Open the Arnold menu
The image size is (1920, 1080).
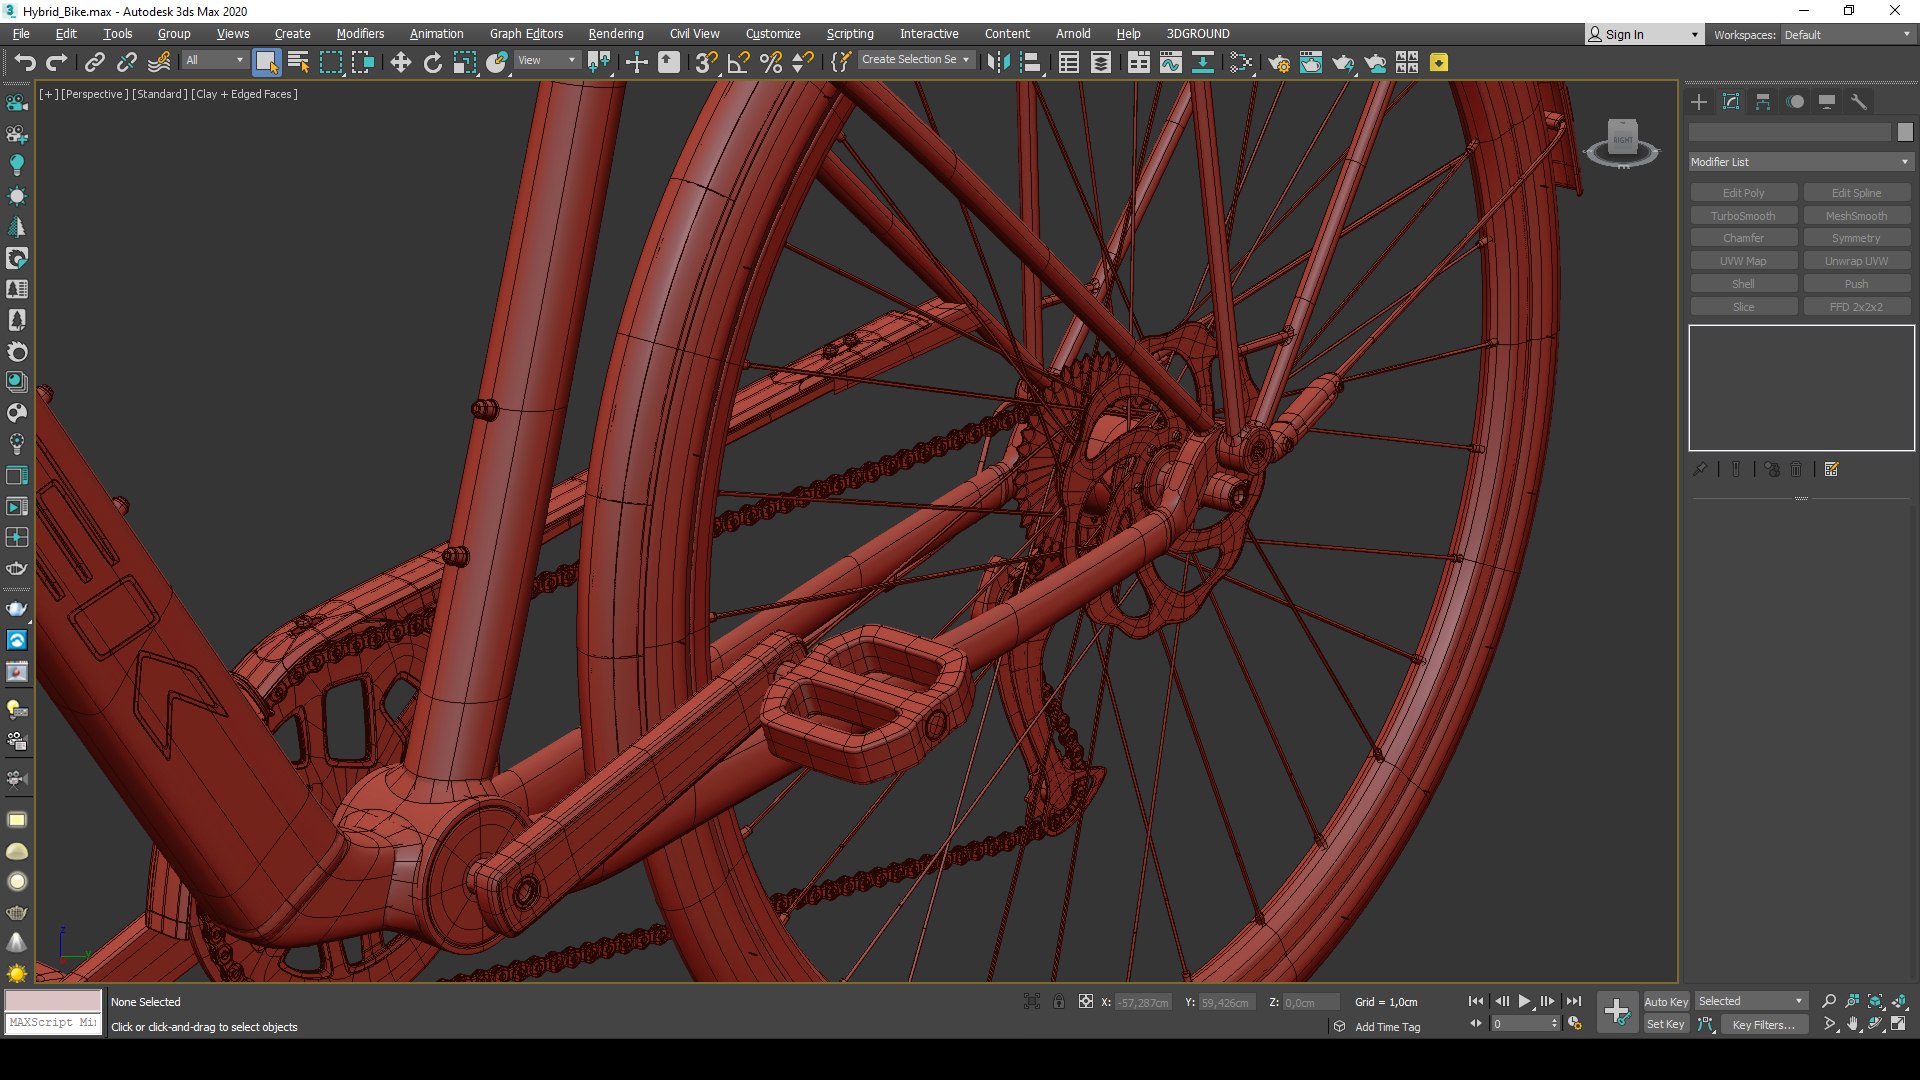point(1073,34)
